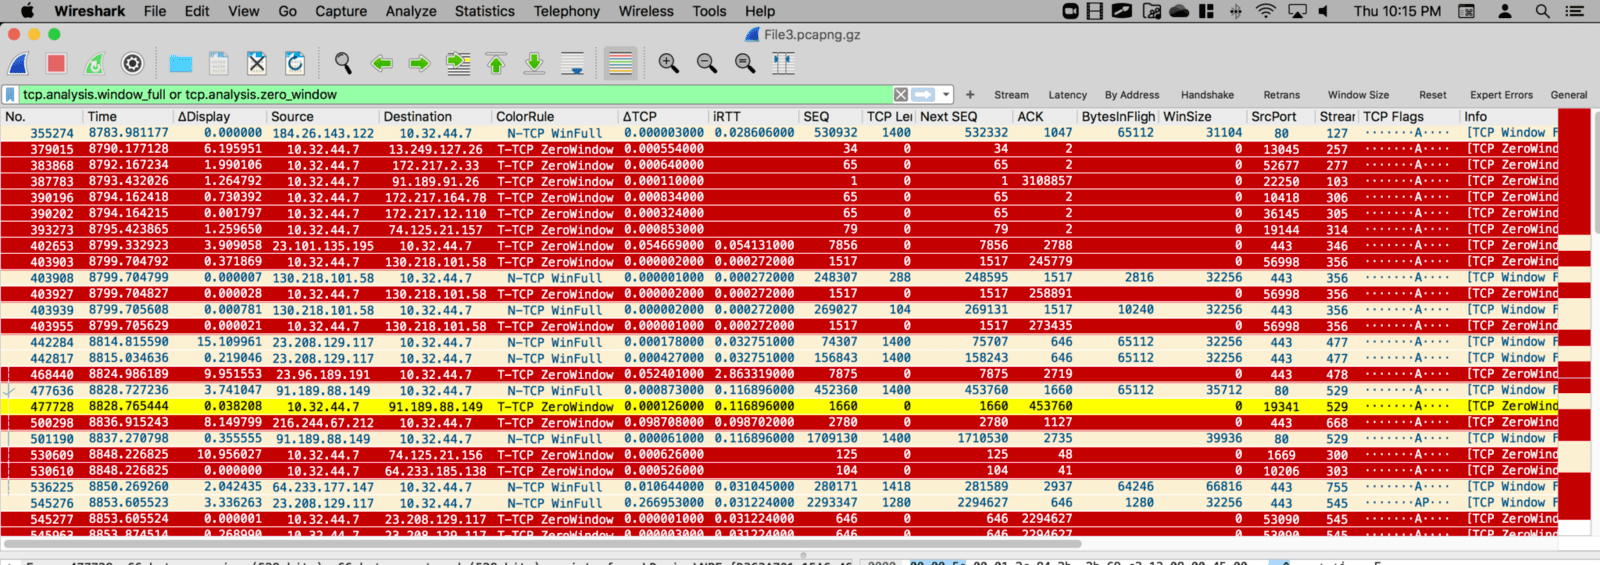Open capture options gear icon
Screen dimensions: 1600x565
pyautogui.click(x=132, y=64)
